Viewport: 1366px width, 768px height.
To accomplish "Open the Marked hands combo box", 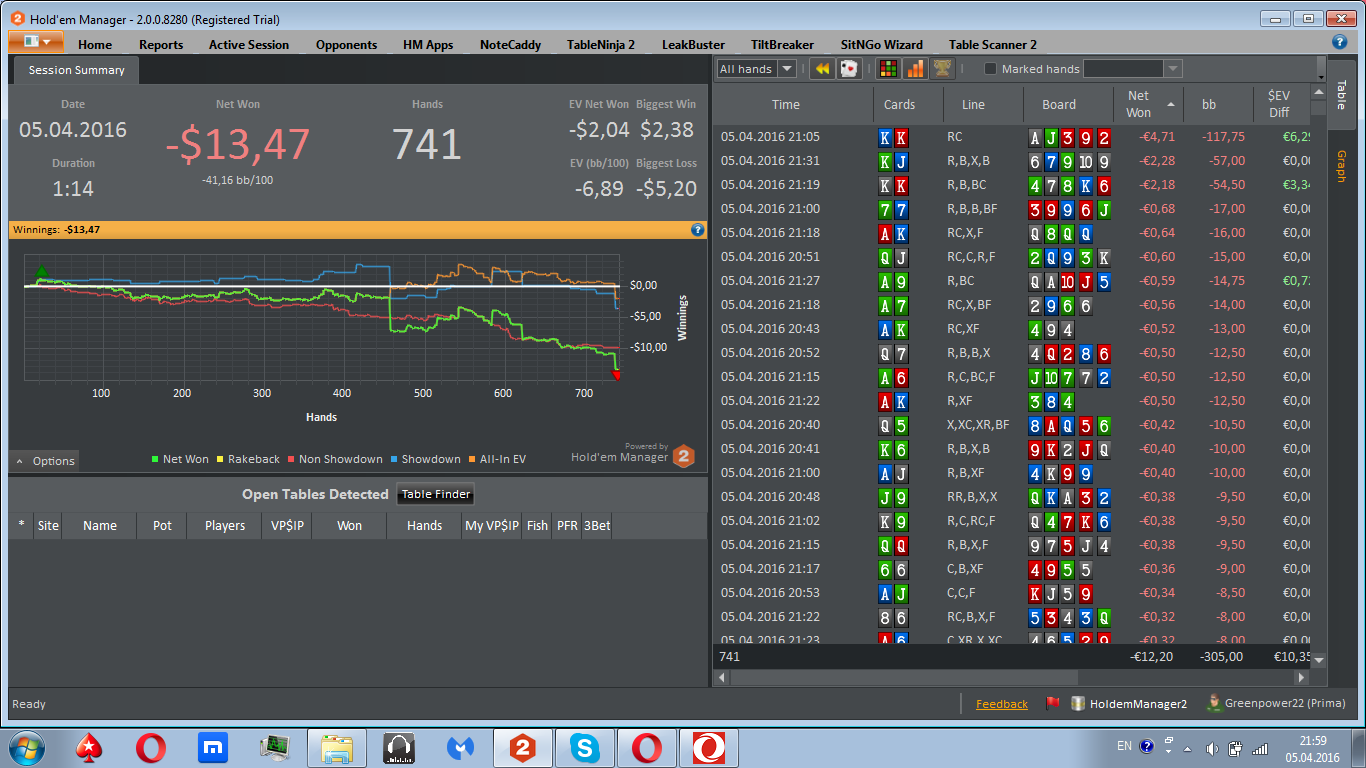I will point(1133,69).
